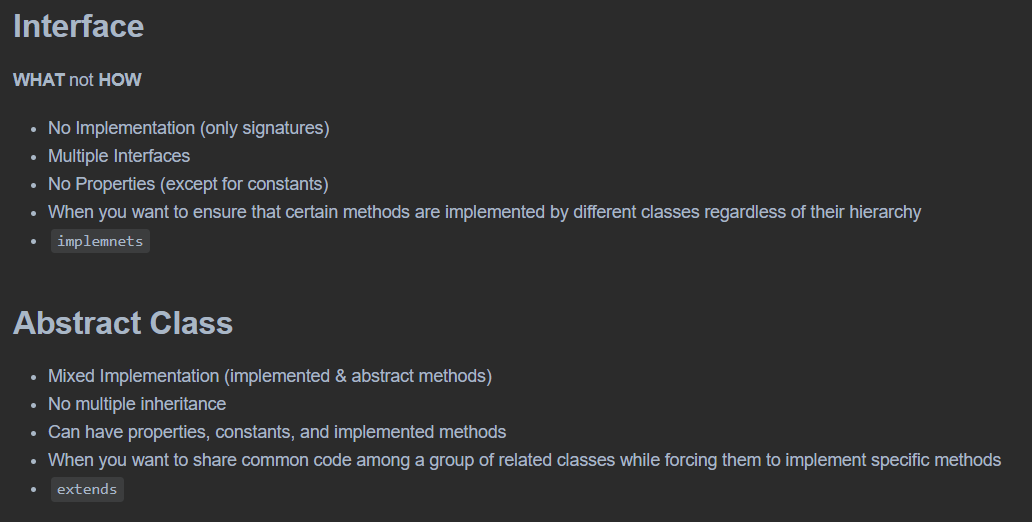Click the Mixed Implementation bullet text
The width and height of the screenshot is (1032, 522).
(270, 376)
